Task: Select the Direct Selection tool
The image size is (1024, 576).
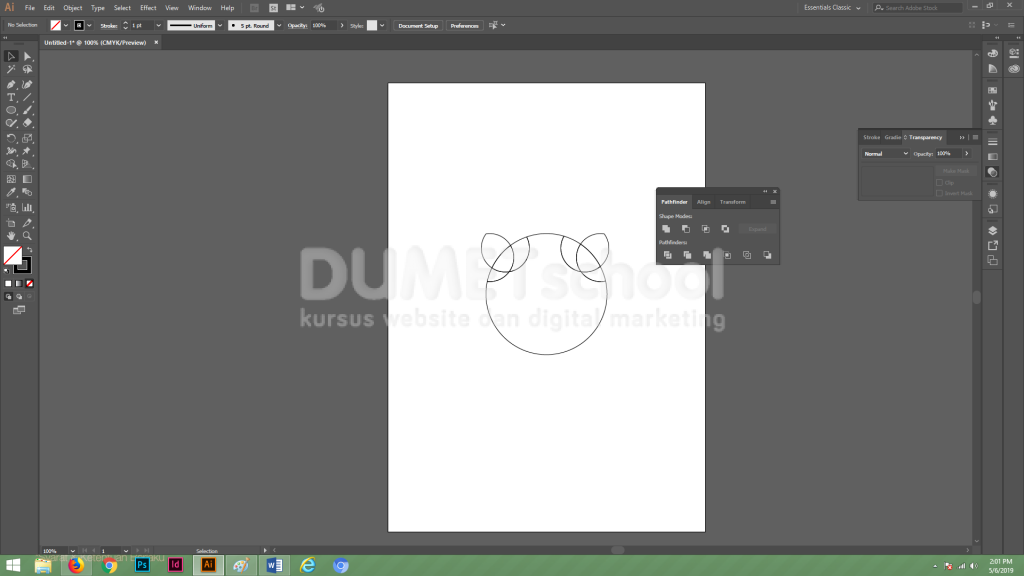Action: (x=27, y=57)
